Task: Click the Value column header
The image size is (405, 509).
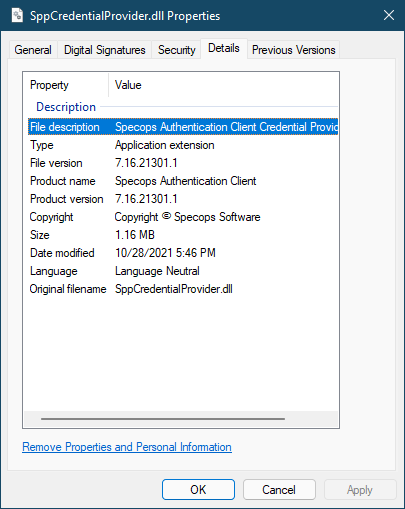Action: coord(223,85)
